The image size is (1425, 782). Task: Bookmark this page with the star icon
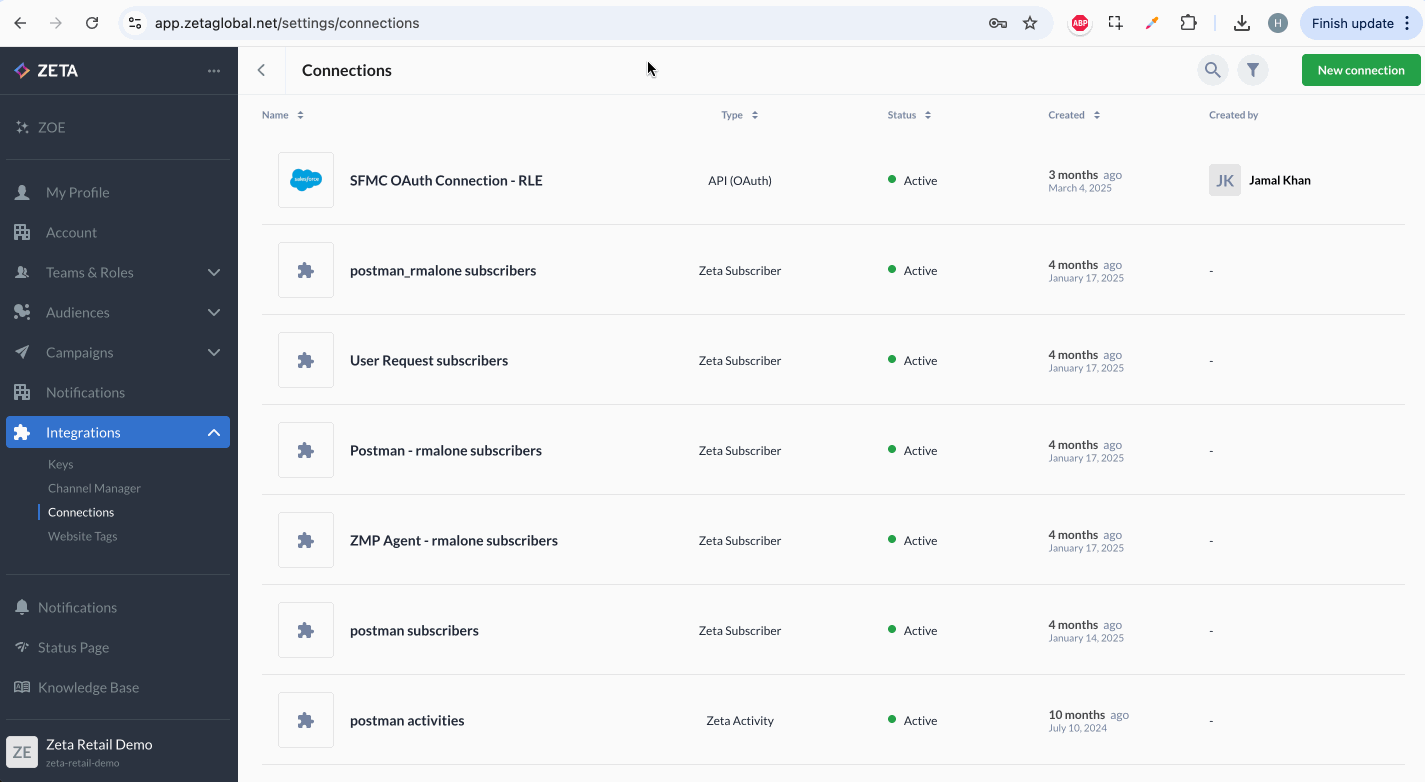[x=1030, y=23]
